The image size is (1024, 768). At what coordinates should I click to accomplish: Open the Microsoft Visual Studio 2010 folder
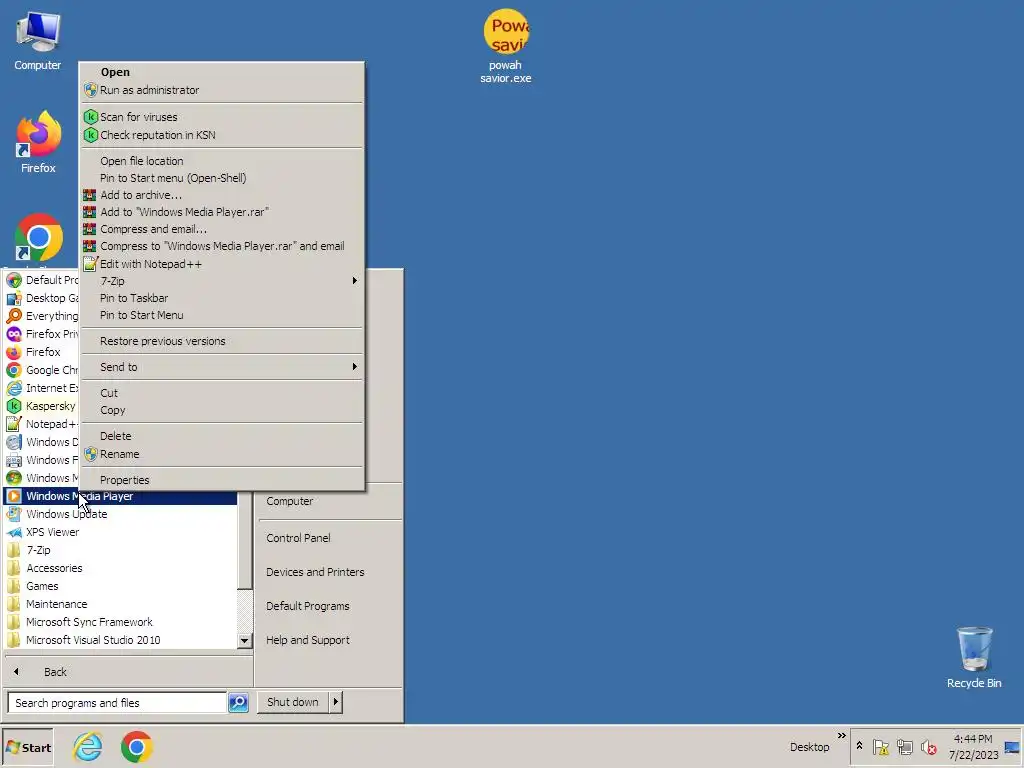[120, 640]
